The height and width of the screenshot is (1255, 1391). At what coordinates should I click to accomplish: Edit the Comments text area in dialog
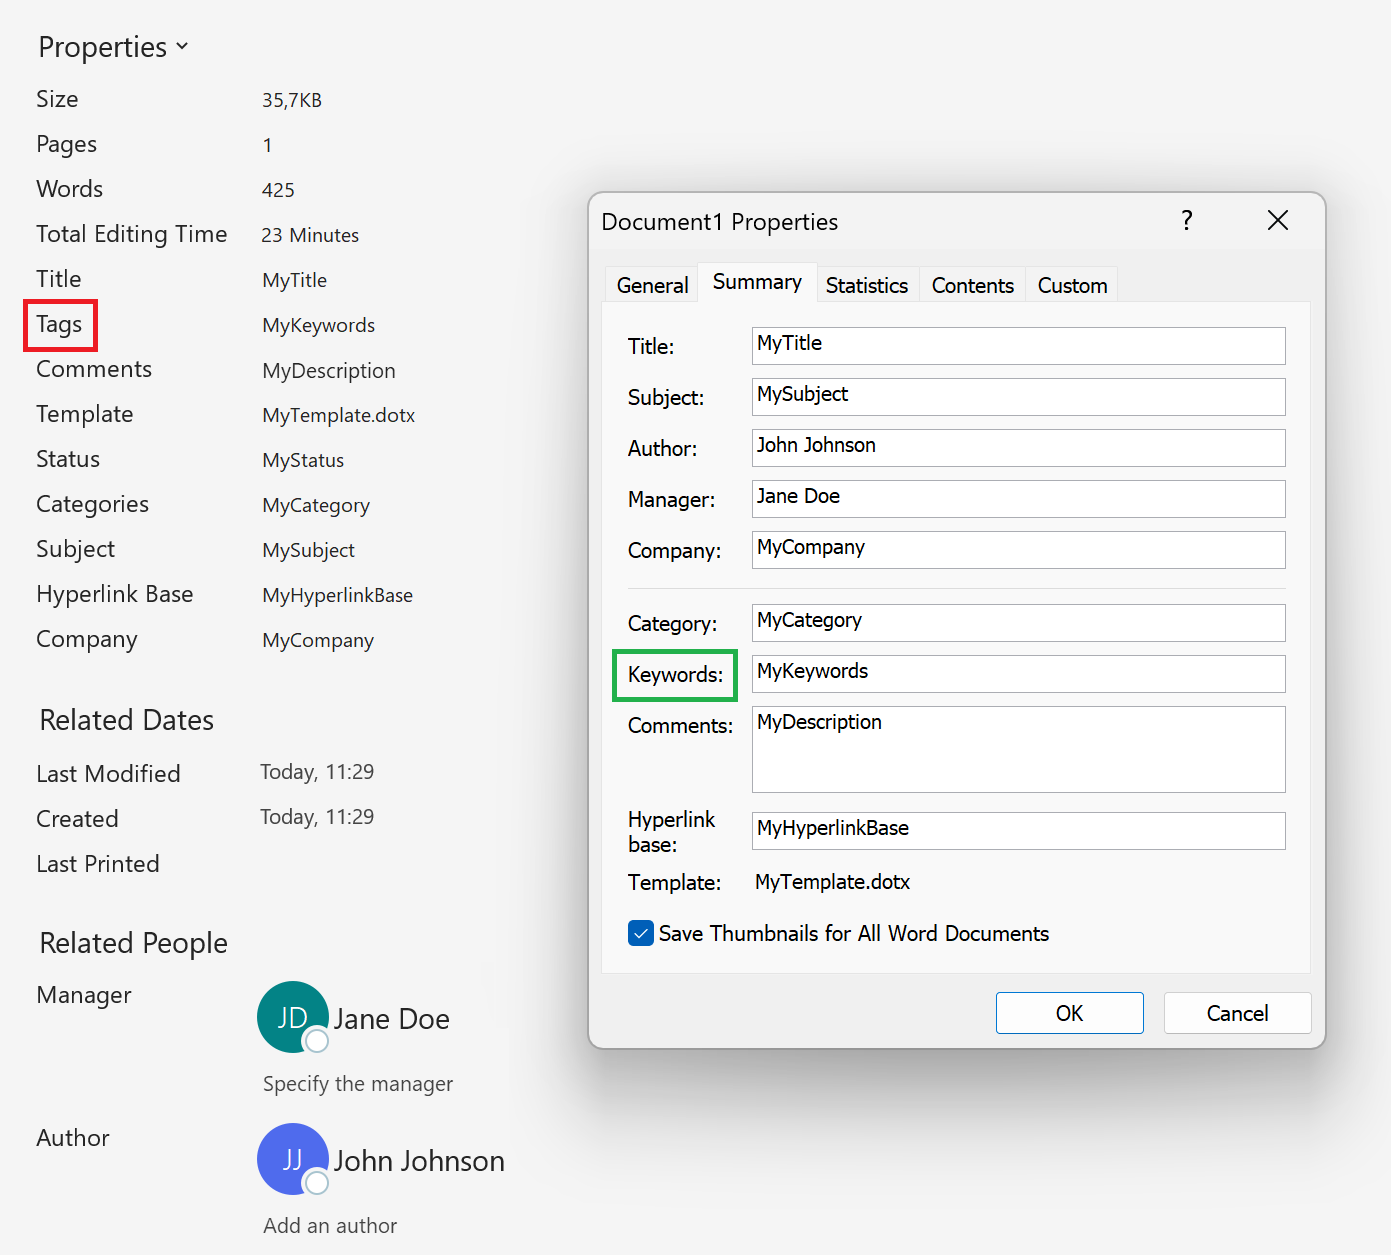(1018, 750)
